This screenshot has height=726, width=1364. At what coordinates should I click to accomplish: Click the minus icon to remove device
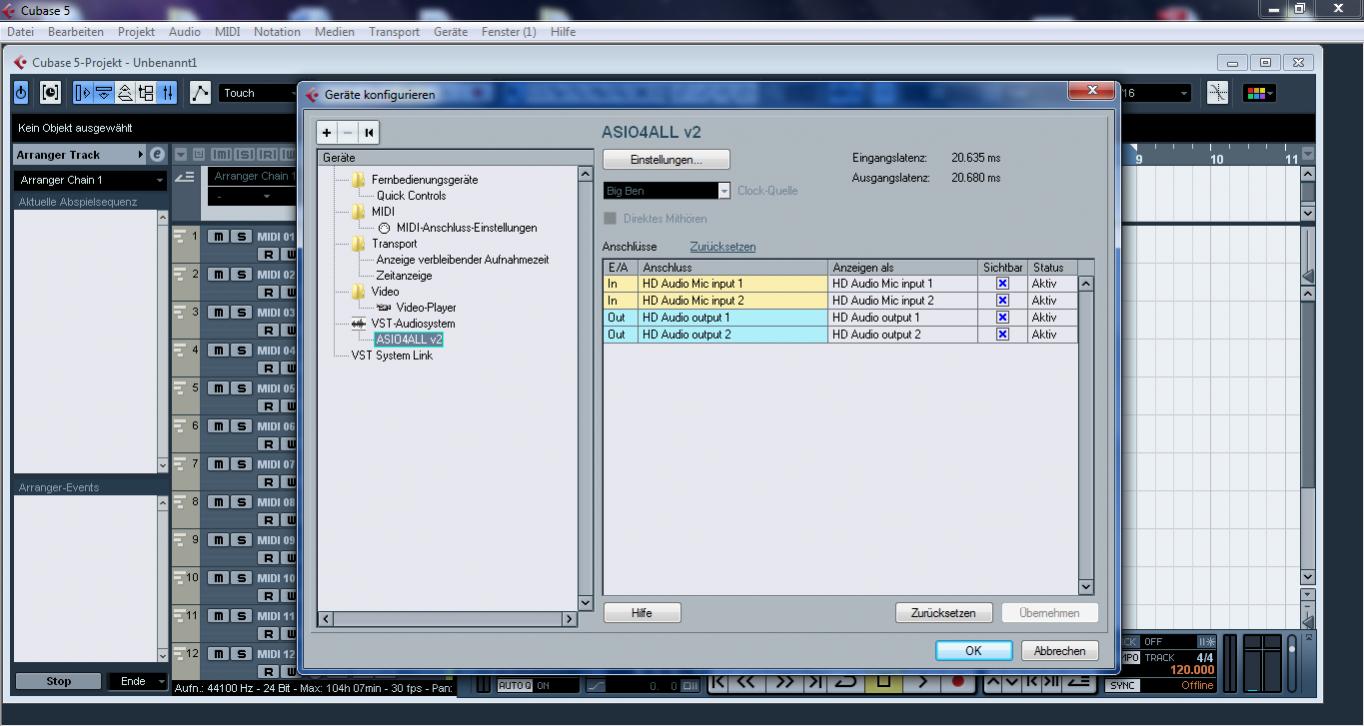347,132
